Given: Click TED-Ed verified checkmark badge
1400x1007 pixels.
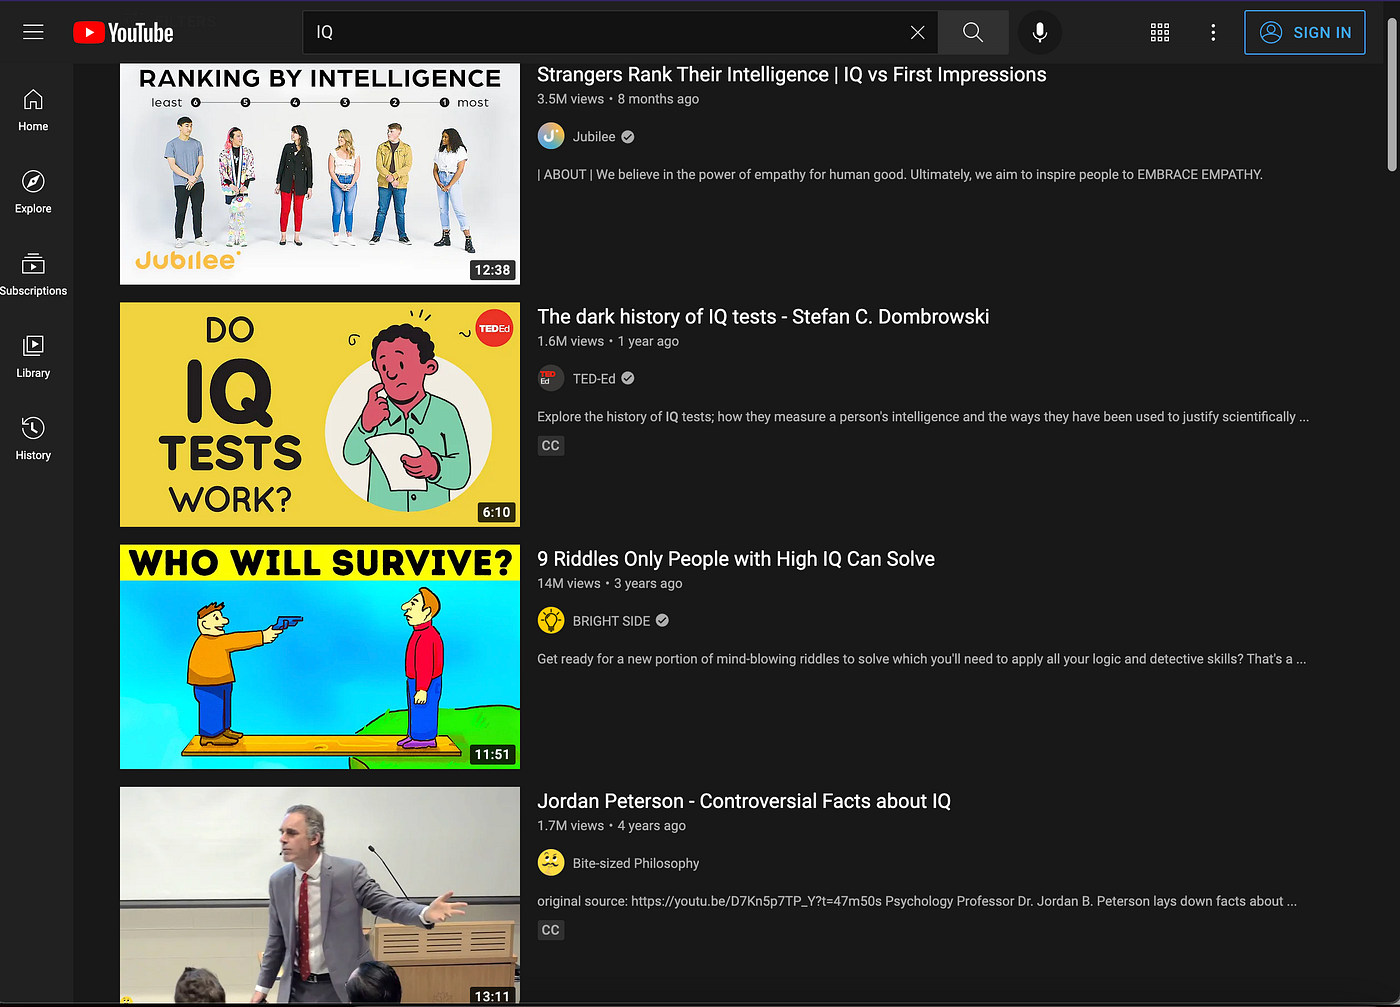Looking at the screenshot, I should coord(628,379).
